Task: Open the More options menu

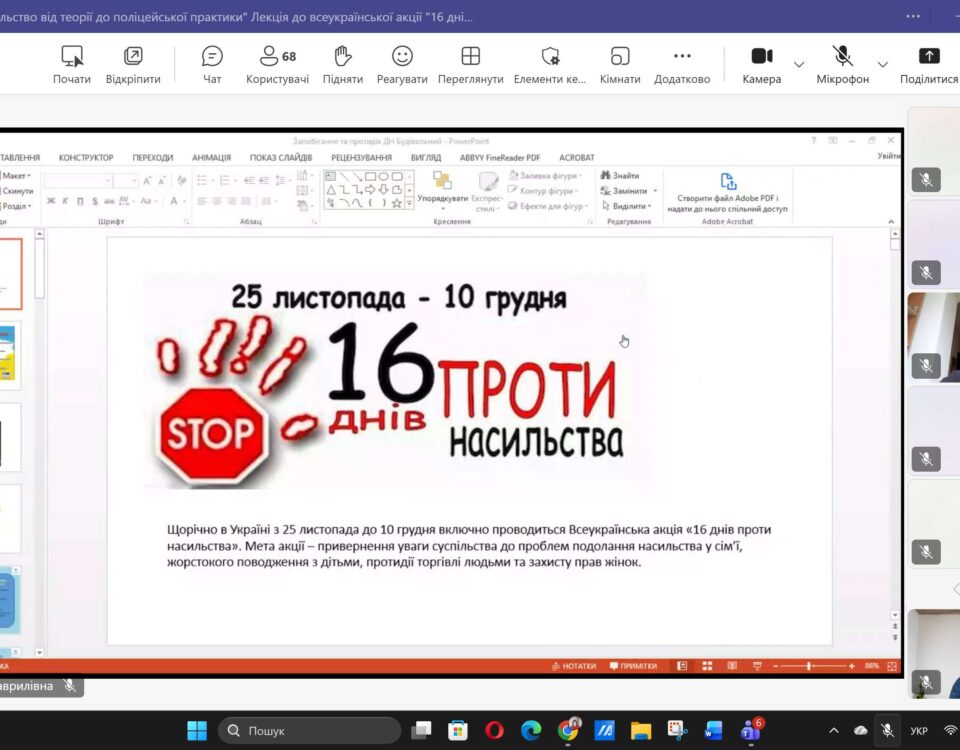Action: [x=682, y=64]
